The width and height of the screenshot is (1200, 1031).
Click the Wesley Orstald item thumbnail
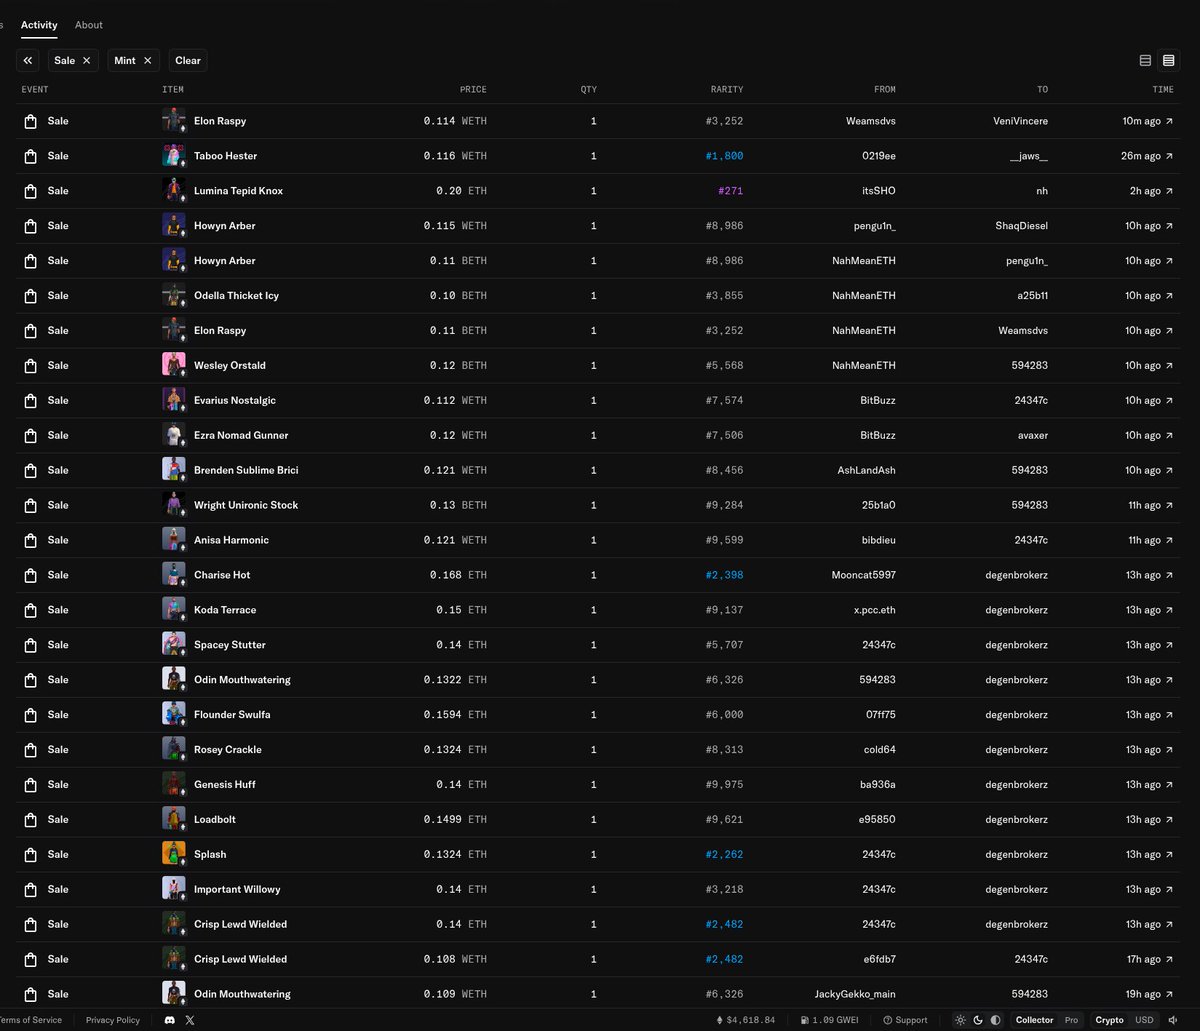point(174,365)
